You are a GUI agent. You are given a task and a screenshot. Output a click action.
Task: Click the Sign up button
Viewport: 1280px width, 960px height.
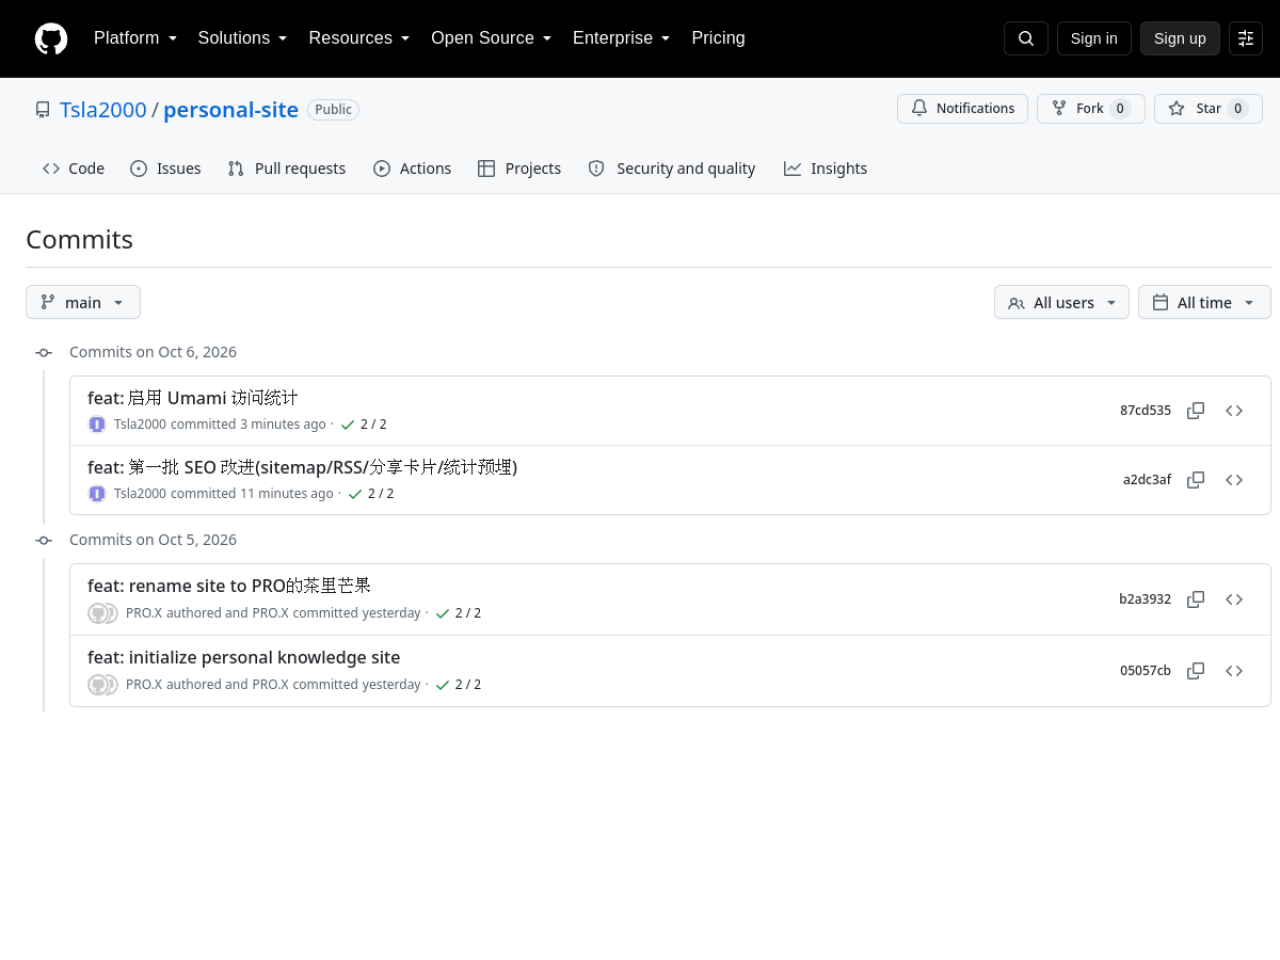click(1180, 38)
